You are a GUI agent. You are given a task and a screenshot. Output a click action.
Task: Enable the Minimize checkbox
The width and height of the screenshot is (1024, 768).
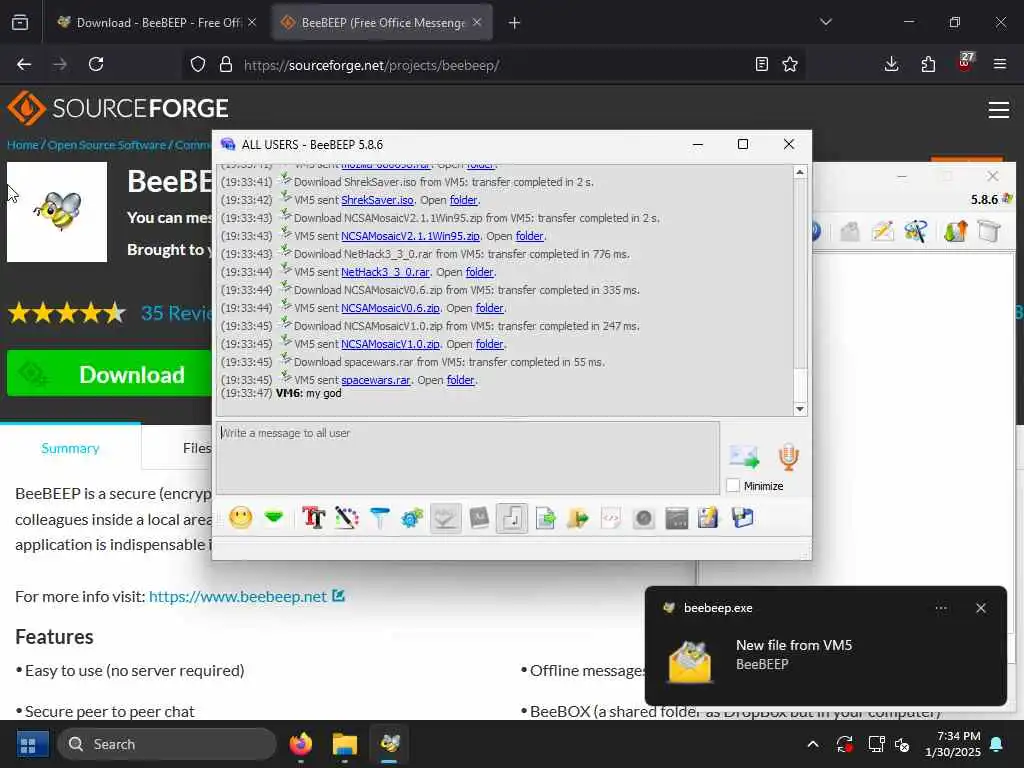(x=733, y=485)
